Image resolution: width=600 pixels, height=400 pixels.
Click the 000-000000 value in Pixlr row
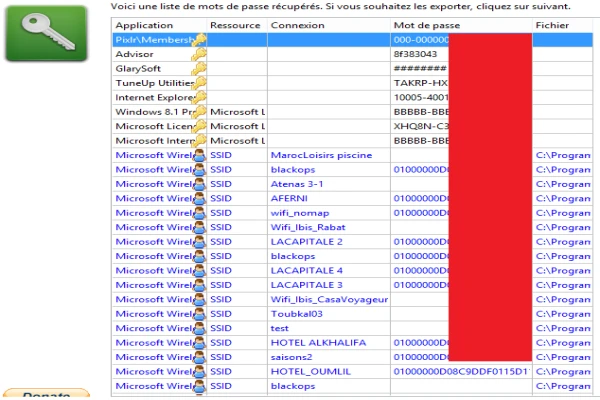click(x=421, y=40)
